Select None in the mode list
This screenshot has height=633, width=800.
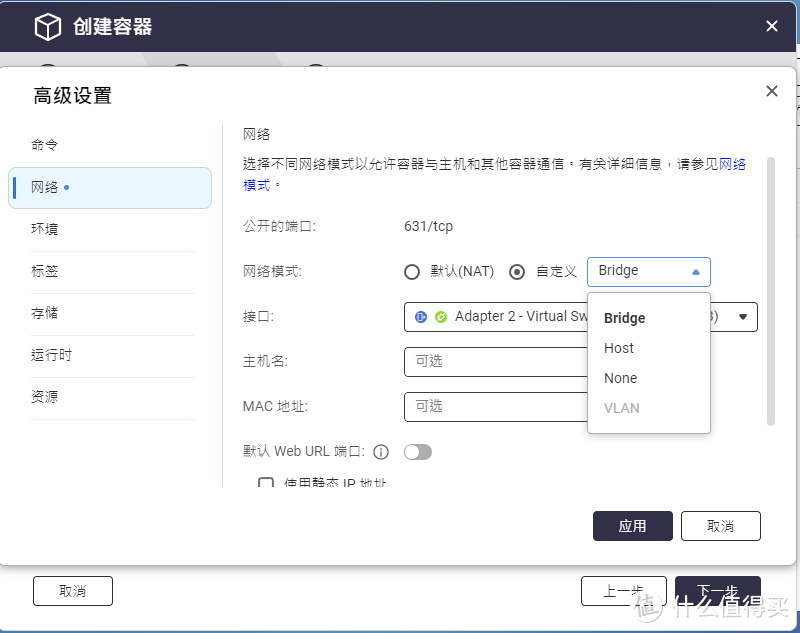[620, 378]
